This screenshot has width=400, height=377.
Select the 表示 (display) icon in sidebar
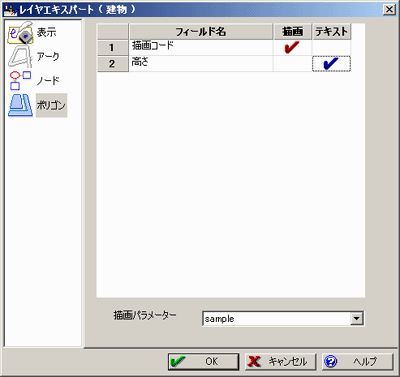click(x=20, y=33)
